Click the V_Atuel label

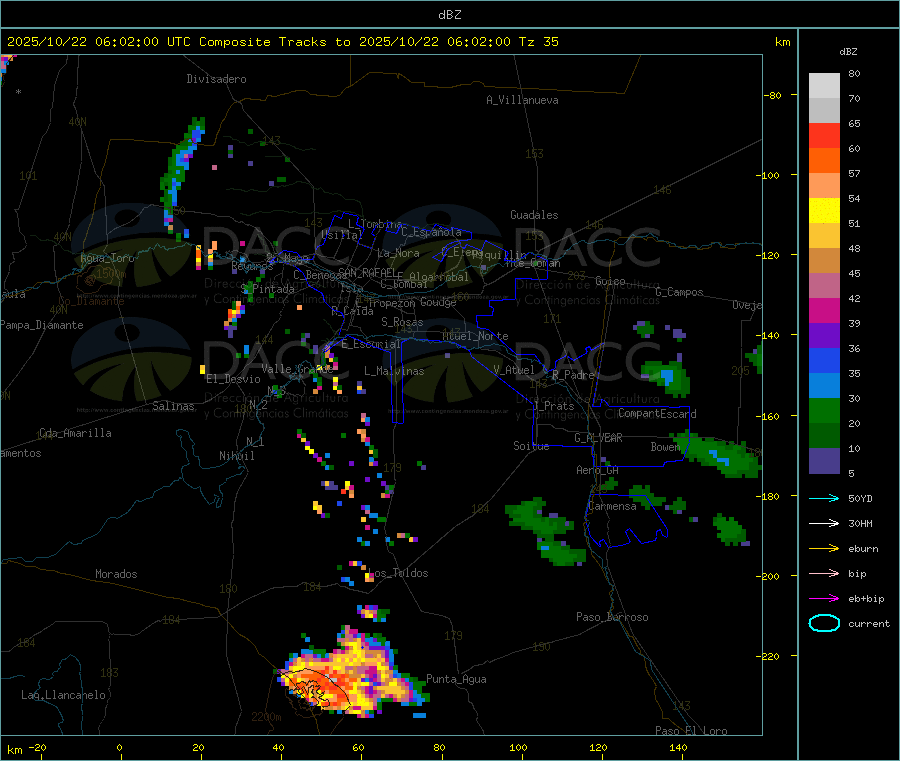point(514,370)
